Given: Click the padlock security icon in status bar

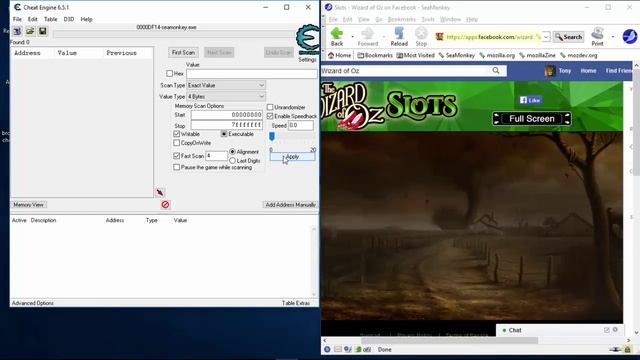Looking at the screenshot, I should 628,349.
